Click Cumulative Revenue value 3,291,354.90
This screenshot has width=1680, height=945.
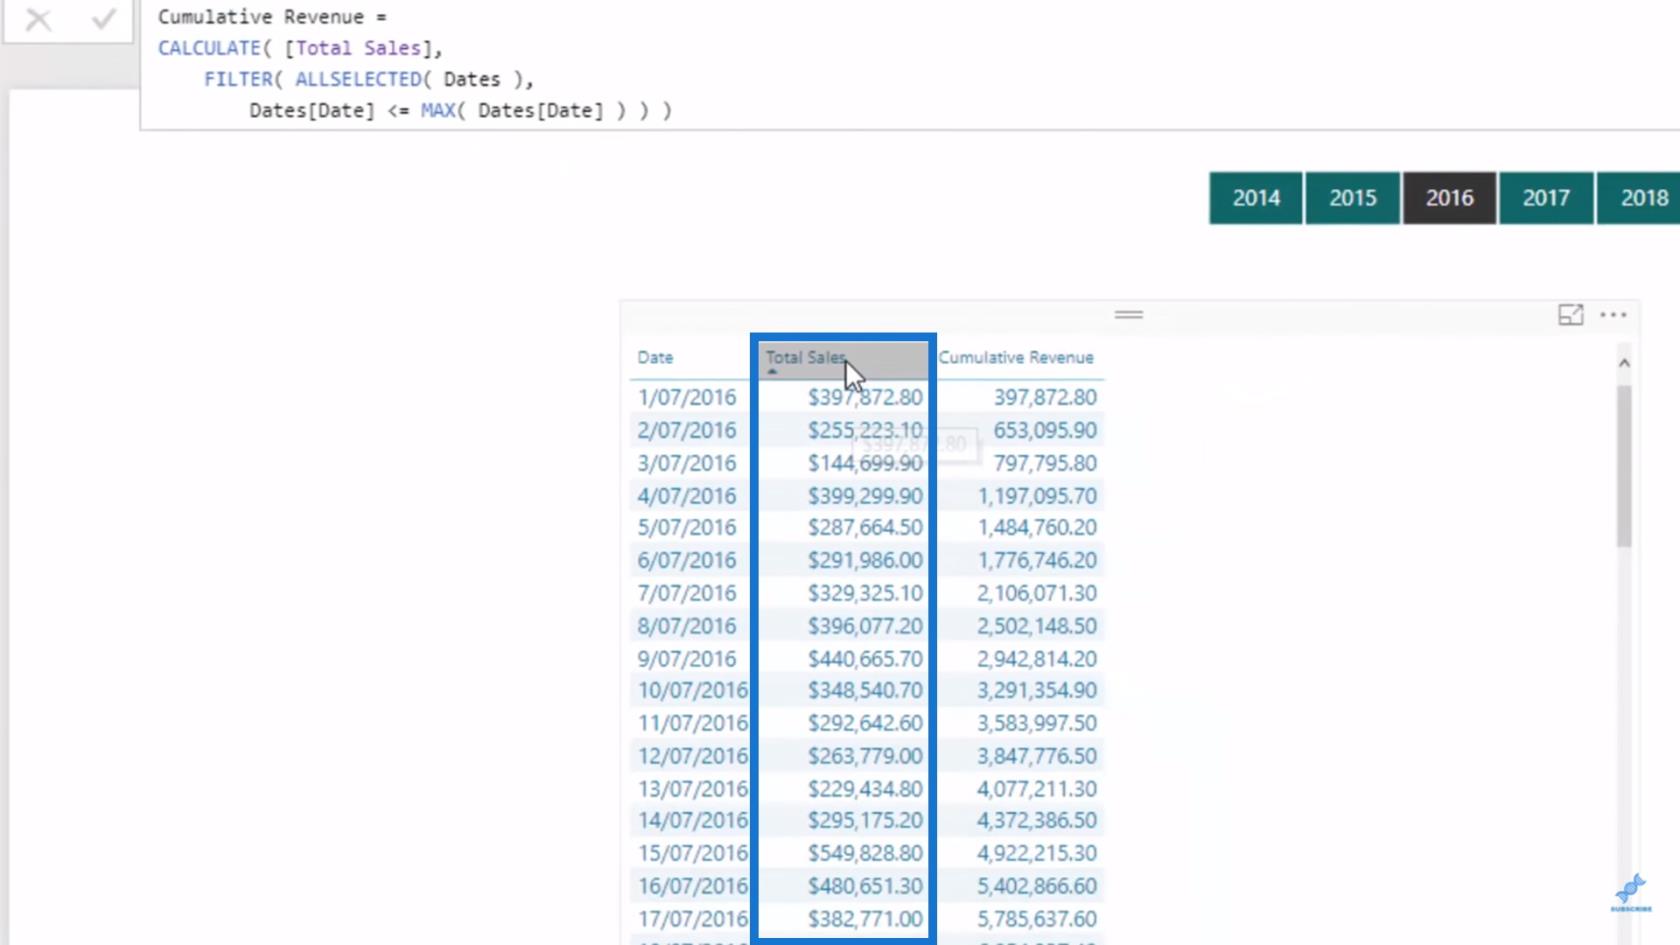(x=1037, y=690)
